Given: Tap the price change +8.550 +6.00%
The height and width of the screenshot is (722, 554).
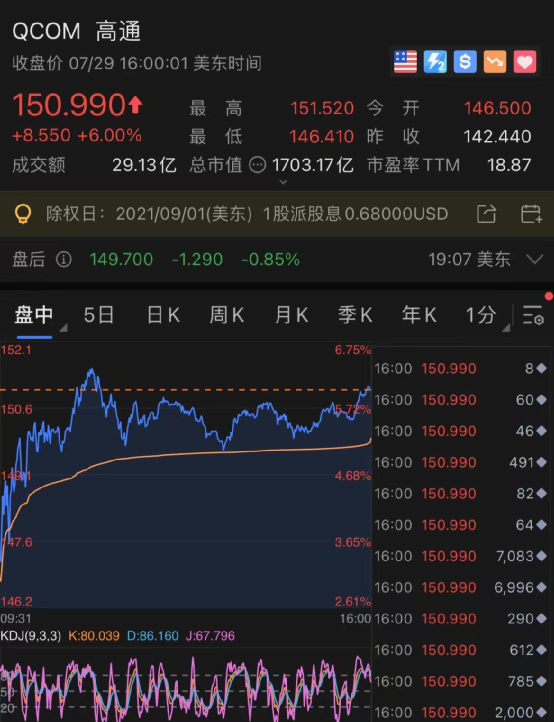Looking at the screenshot, I should (x=77, y=135).
